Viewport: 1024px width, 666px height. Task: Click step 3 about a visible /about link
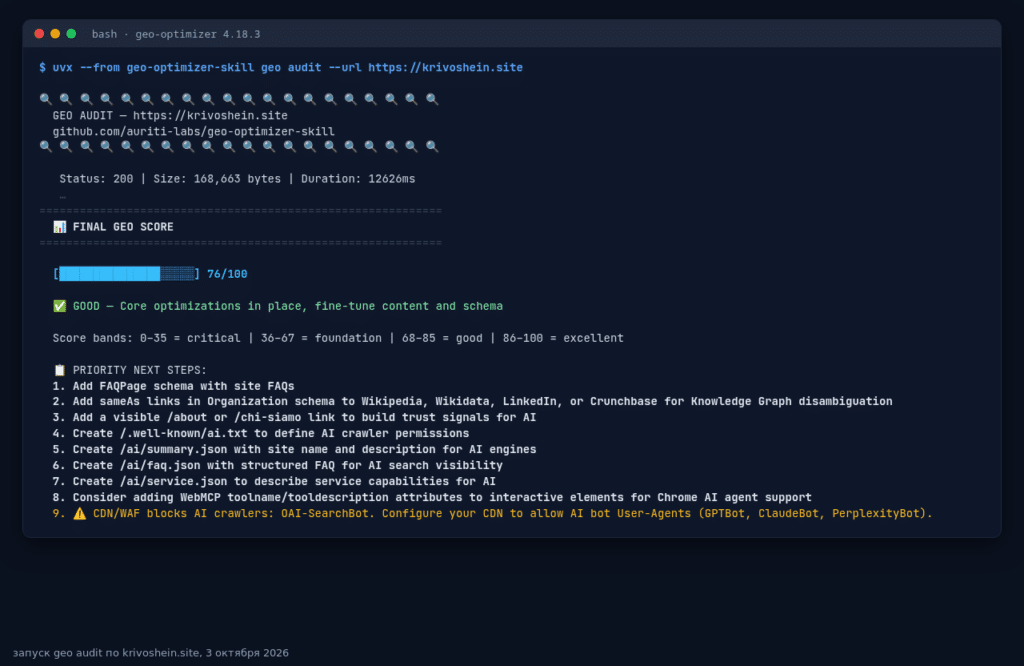coord(295,417)
